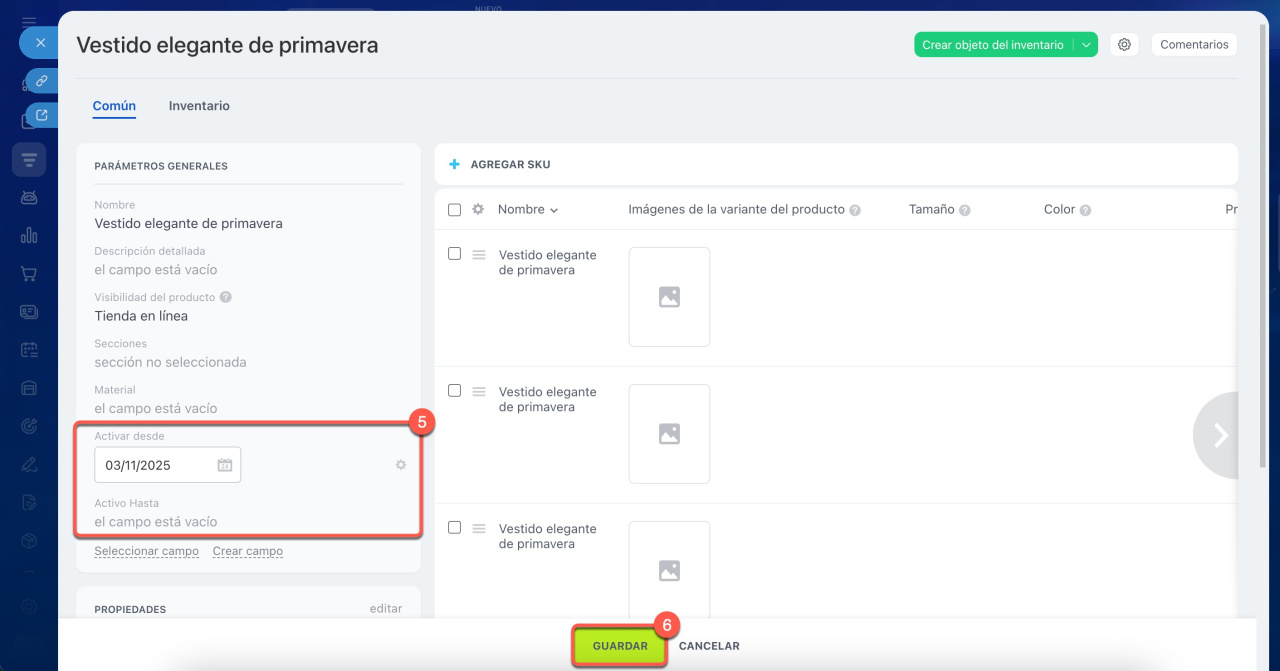Check the third Vestido elegante SKU row

(454, 527)
